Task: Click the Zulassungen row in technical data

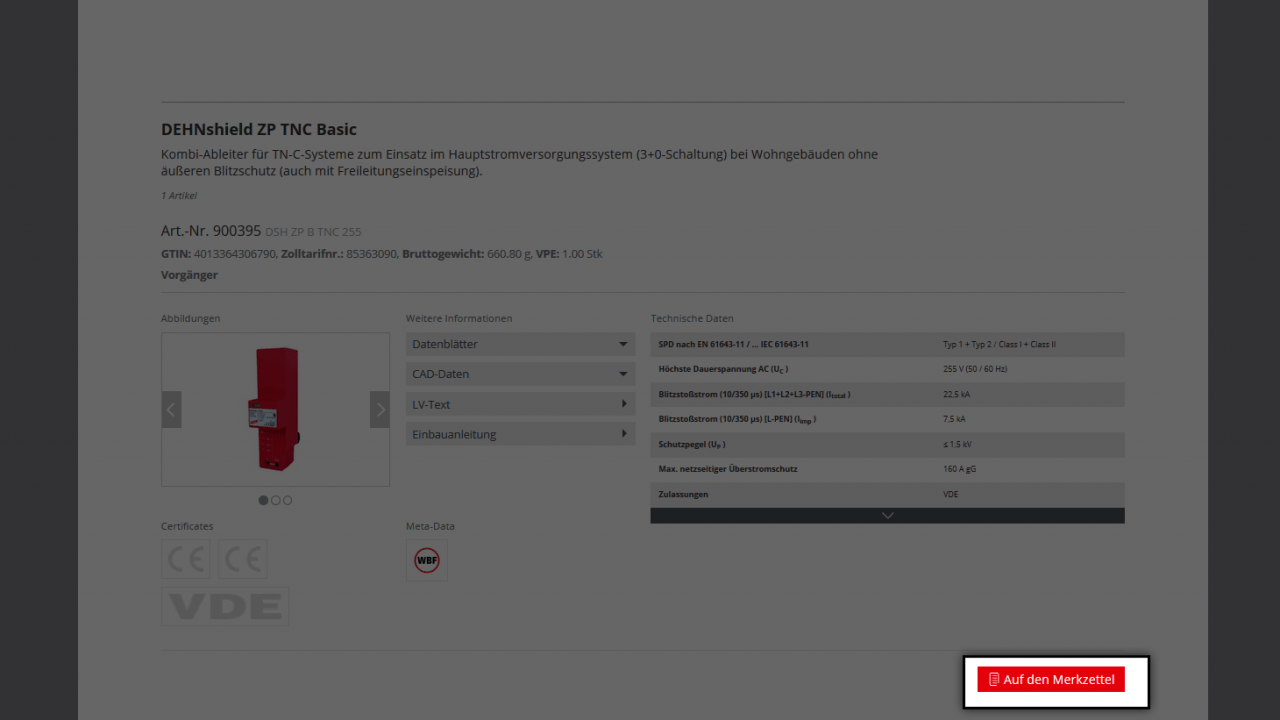Action: click(x=887, y=494)
